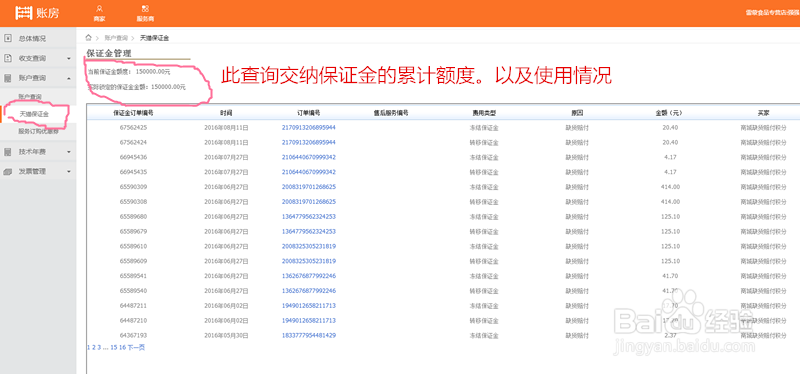
Task: Open order link in row 66945435
Action: coord(309,171)
